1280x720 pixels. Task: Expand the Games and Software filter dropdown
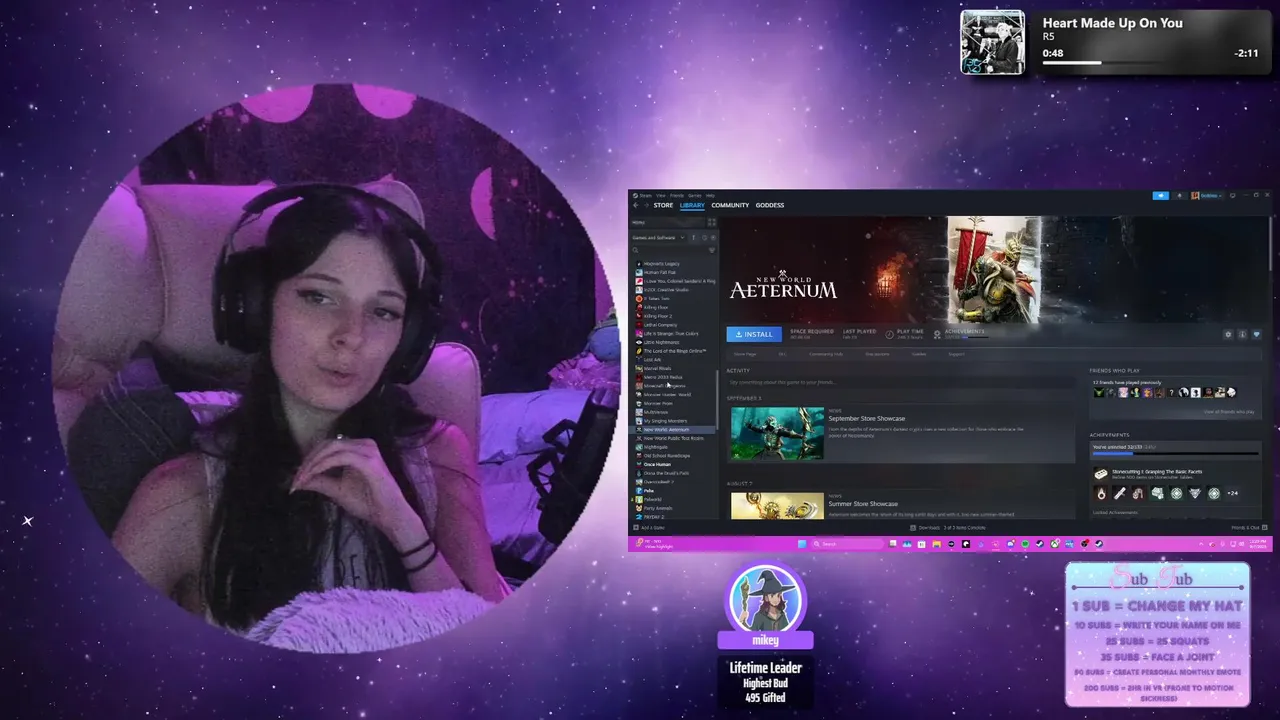tap(659, 237)
